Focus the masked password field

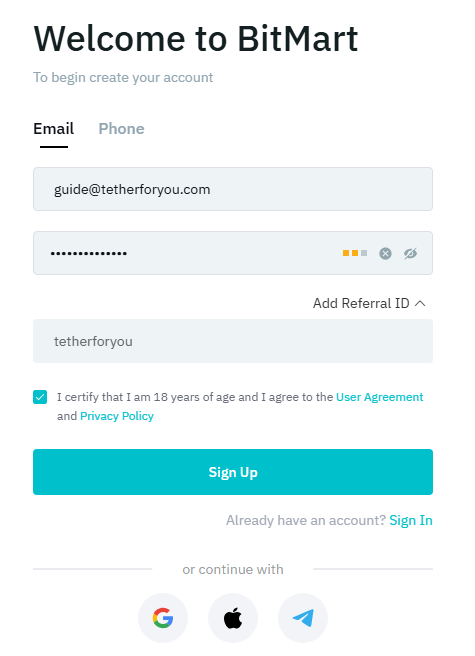coord(233,253)
